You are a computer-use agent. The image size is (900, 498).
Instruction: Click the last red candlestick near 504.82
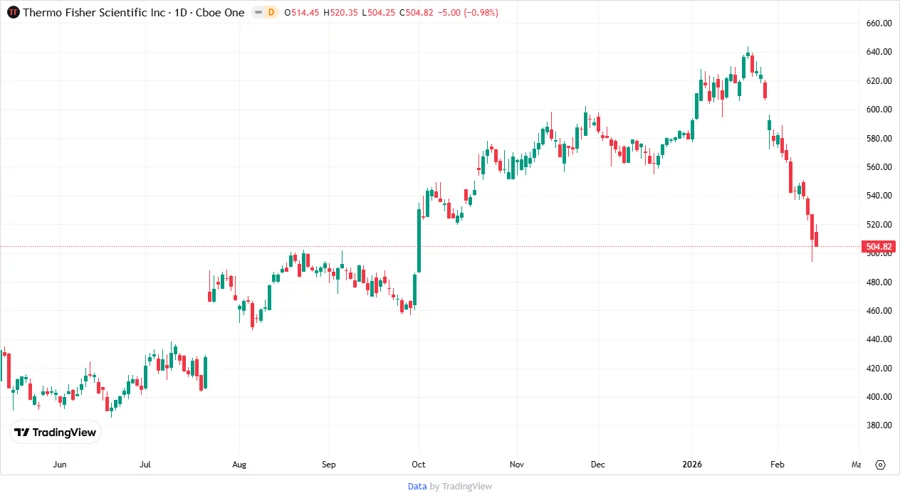point(816,237)
